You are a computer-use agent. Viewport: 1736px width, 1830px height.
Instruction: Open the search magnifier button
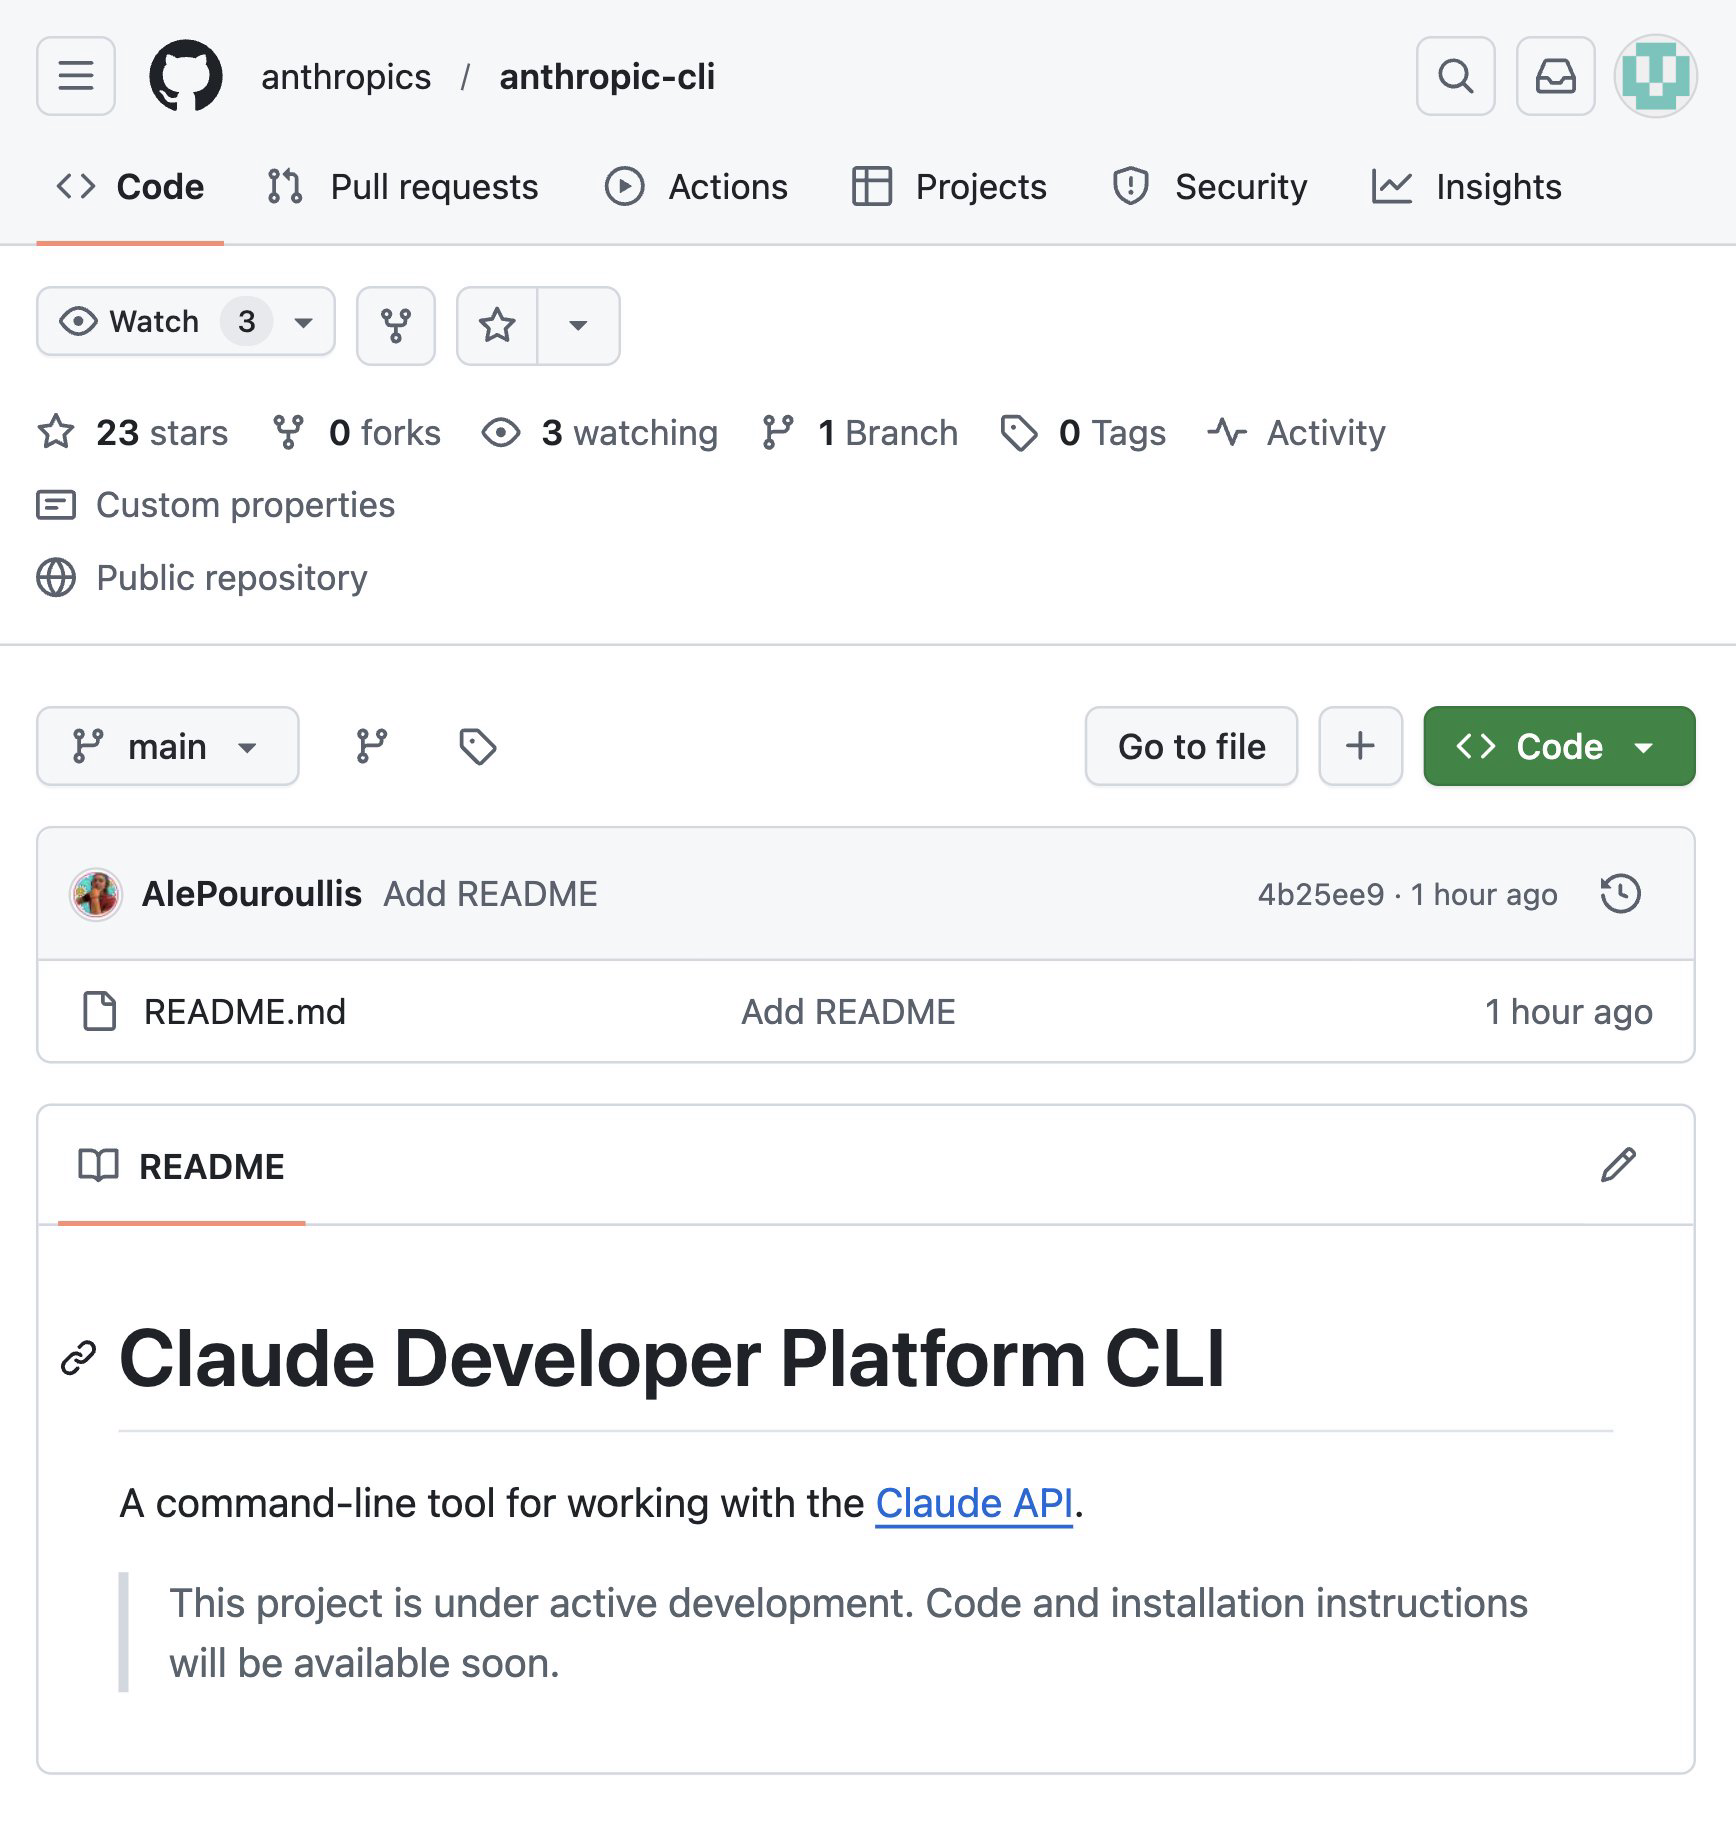point(1455,76)
